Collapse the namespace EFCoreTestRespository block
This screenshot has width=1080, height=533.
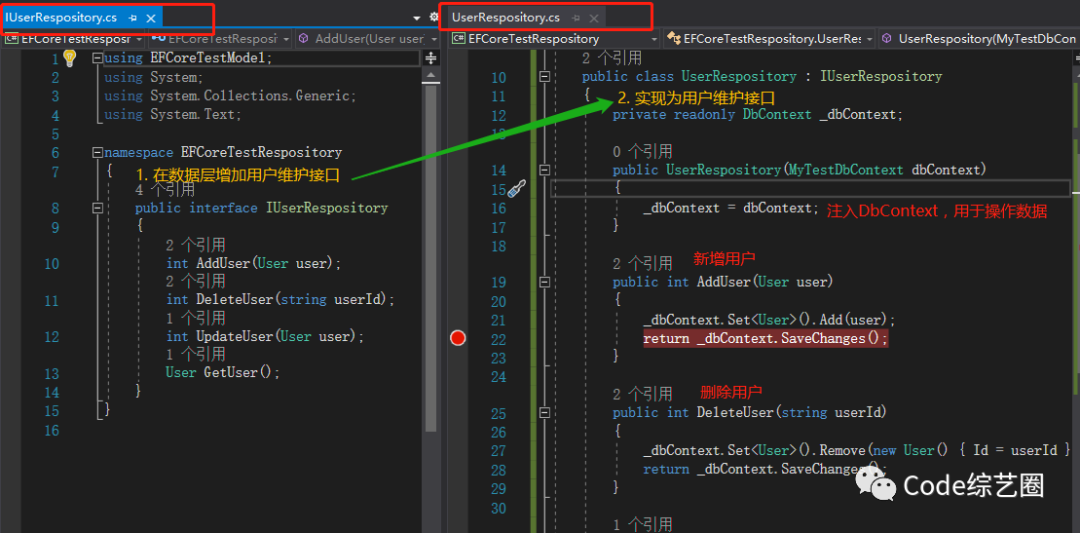click(97, 152)
